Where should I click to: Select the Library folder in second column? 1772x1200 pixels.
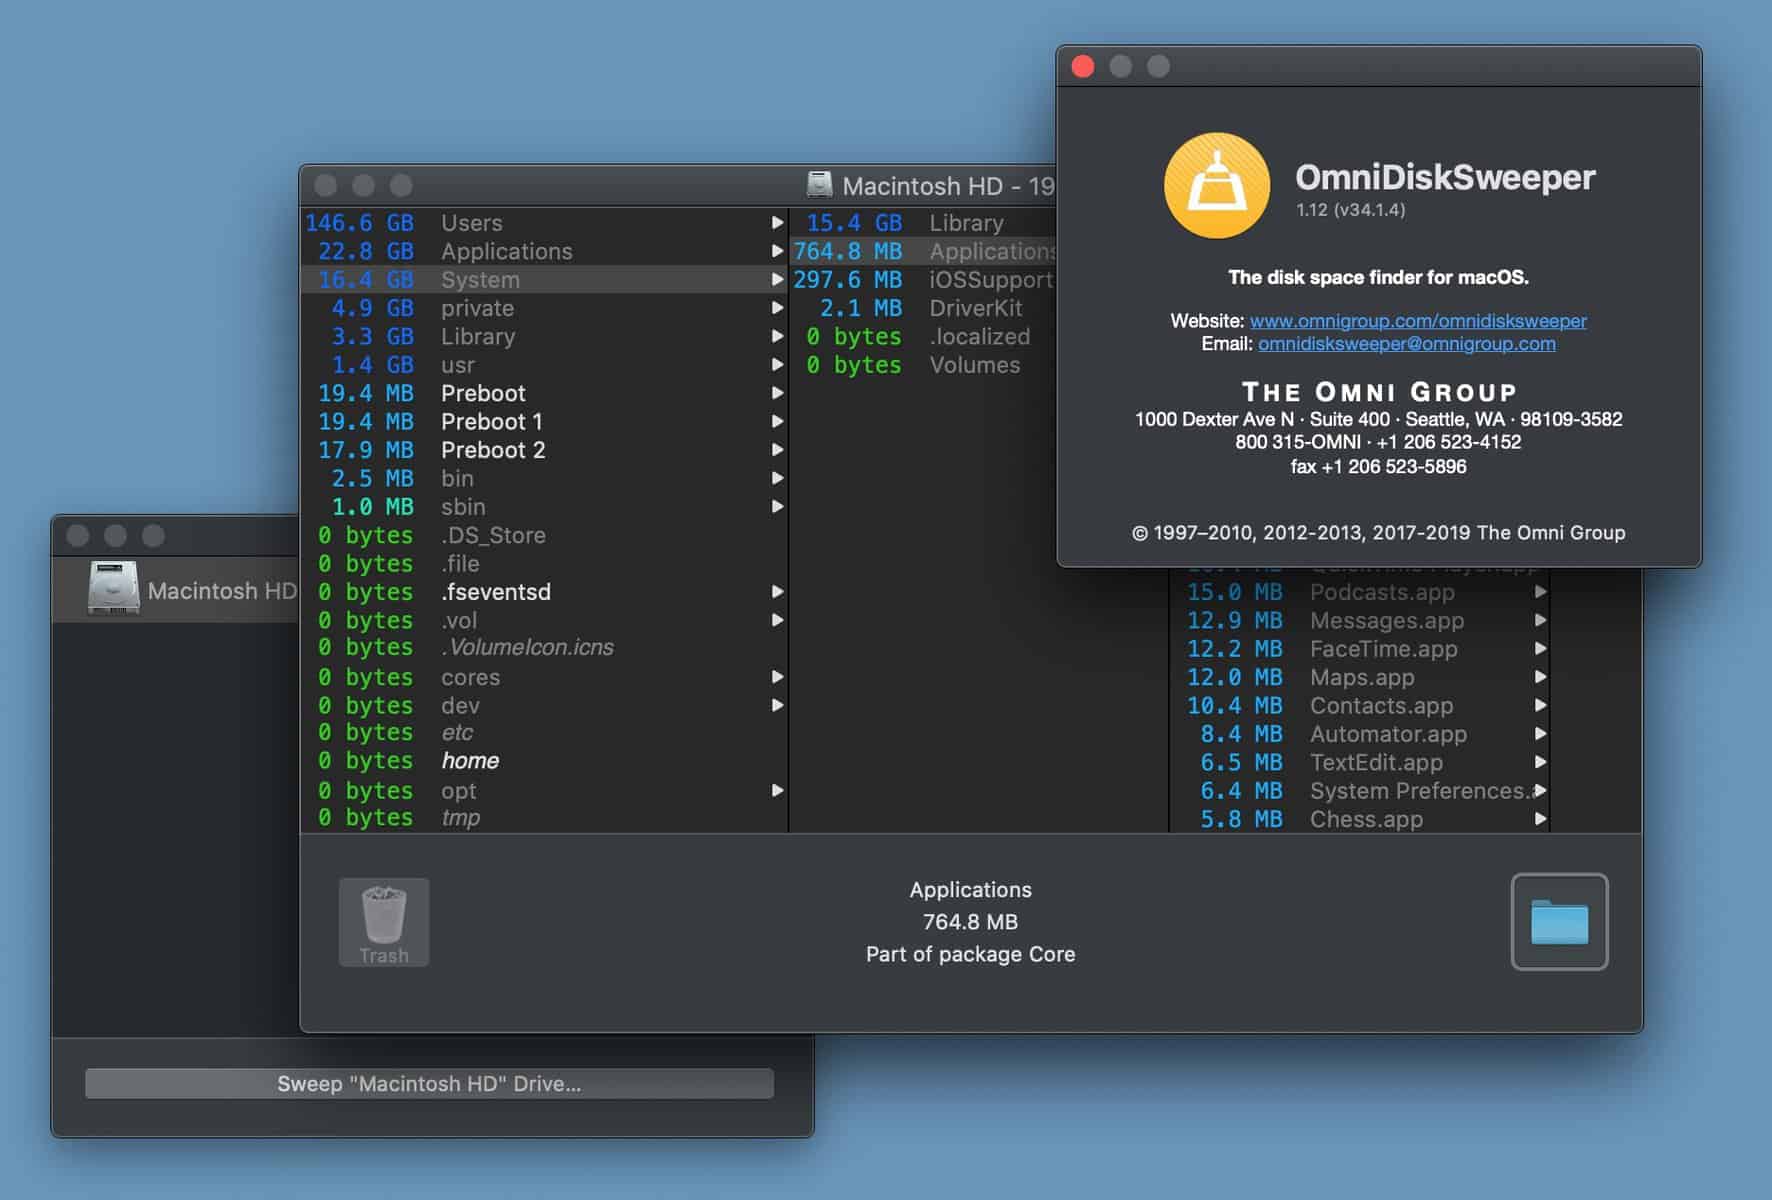click(x=966, y=223)
